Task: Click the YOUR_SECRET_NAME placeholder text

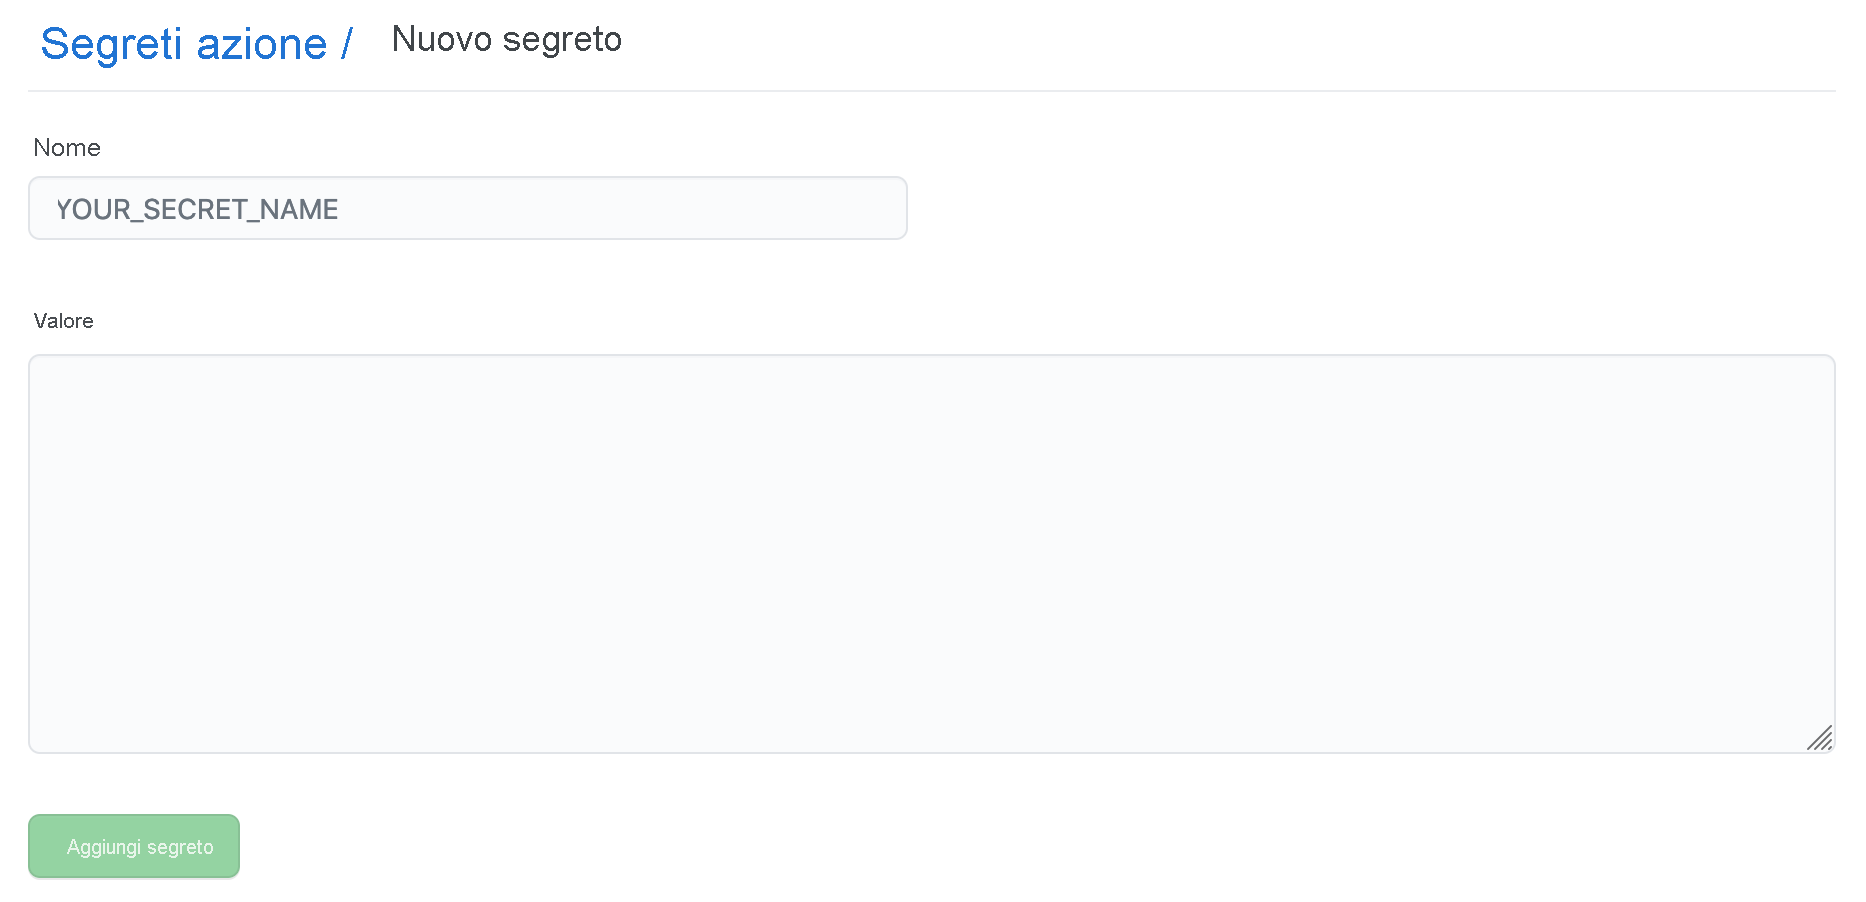Action: pos(197,209)
